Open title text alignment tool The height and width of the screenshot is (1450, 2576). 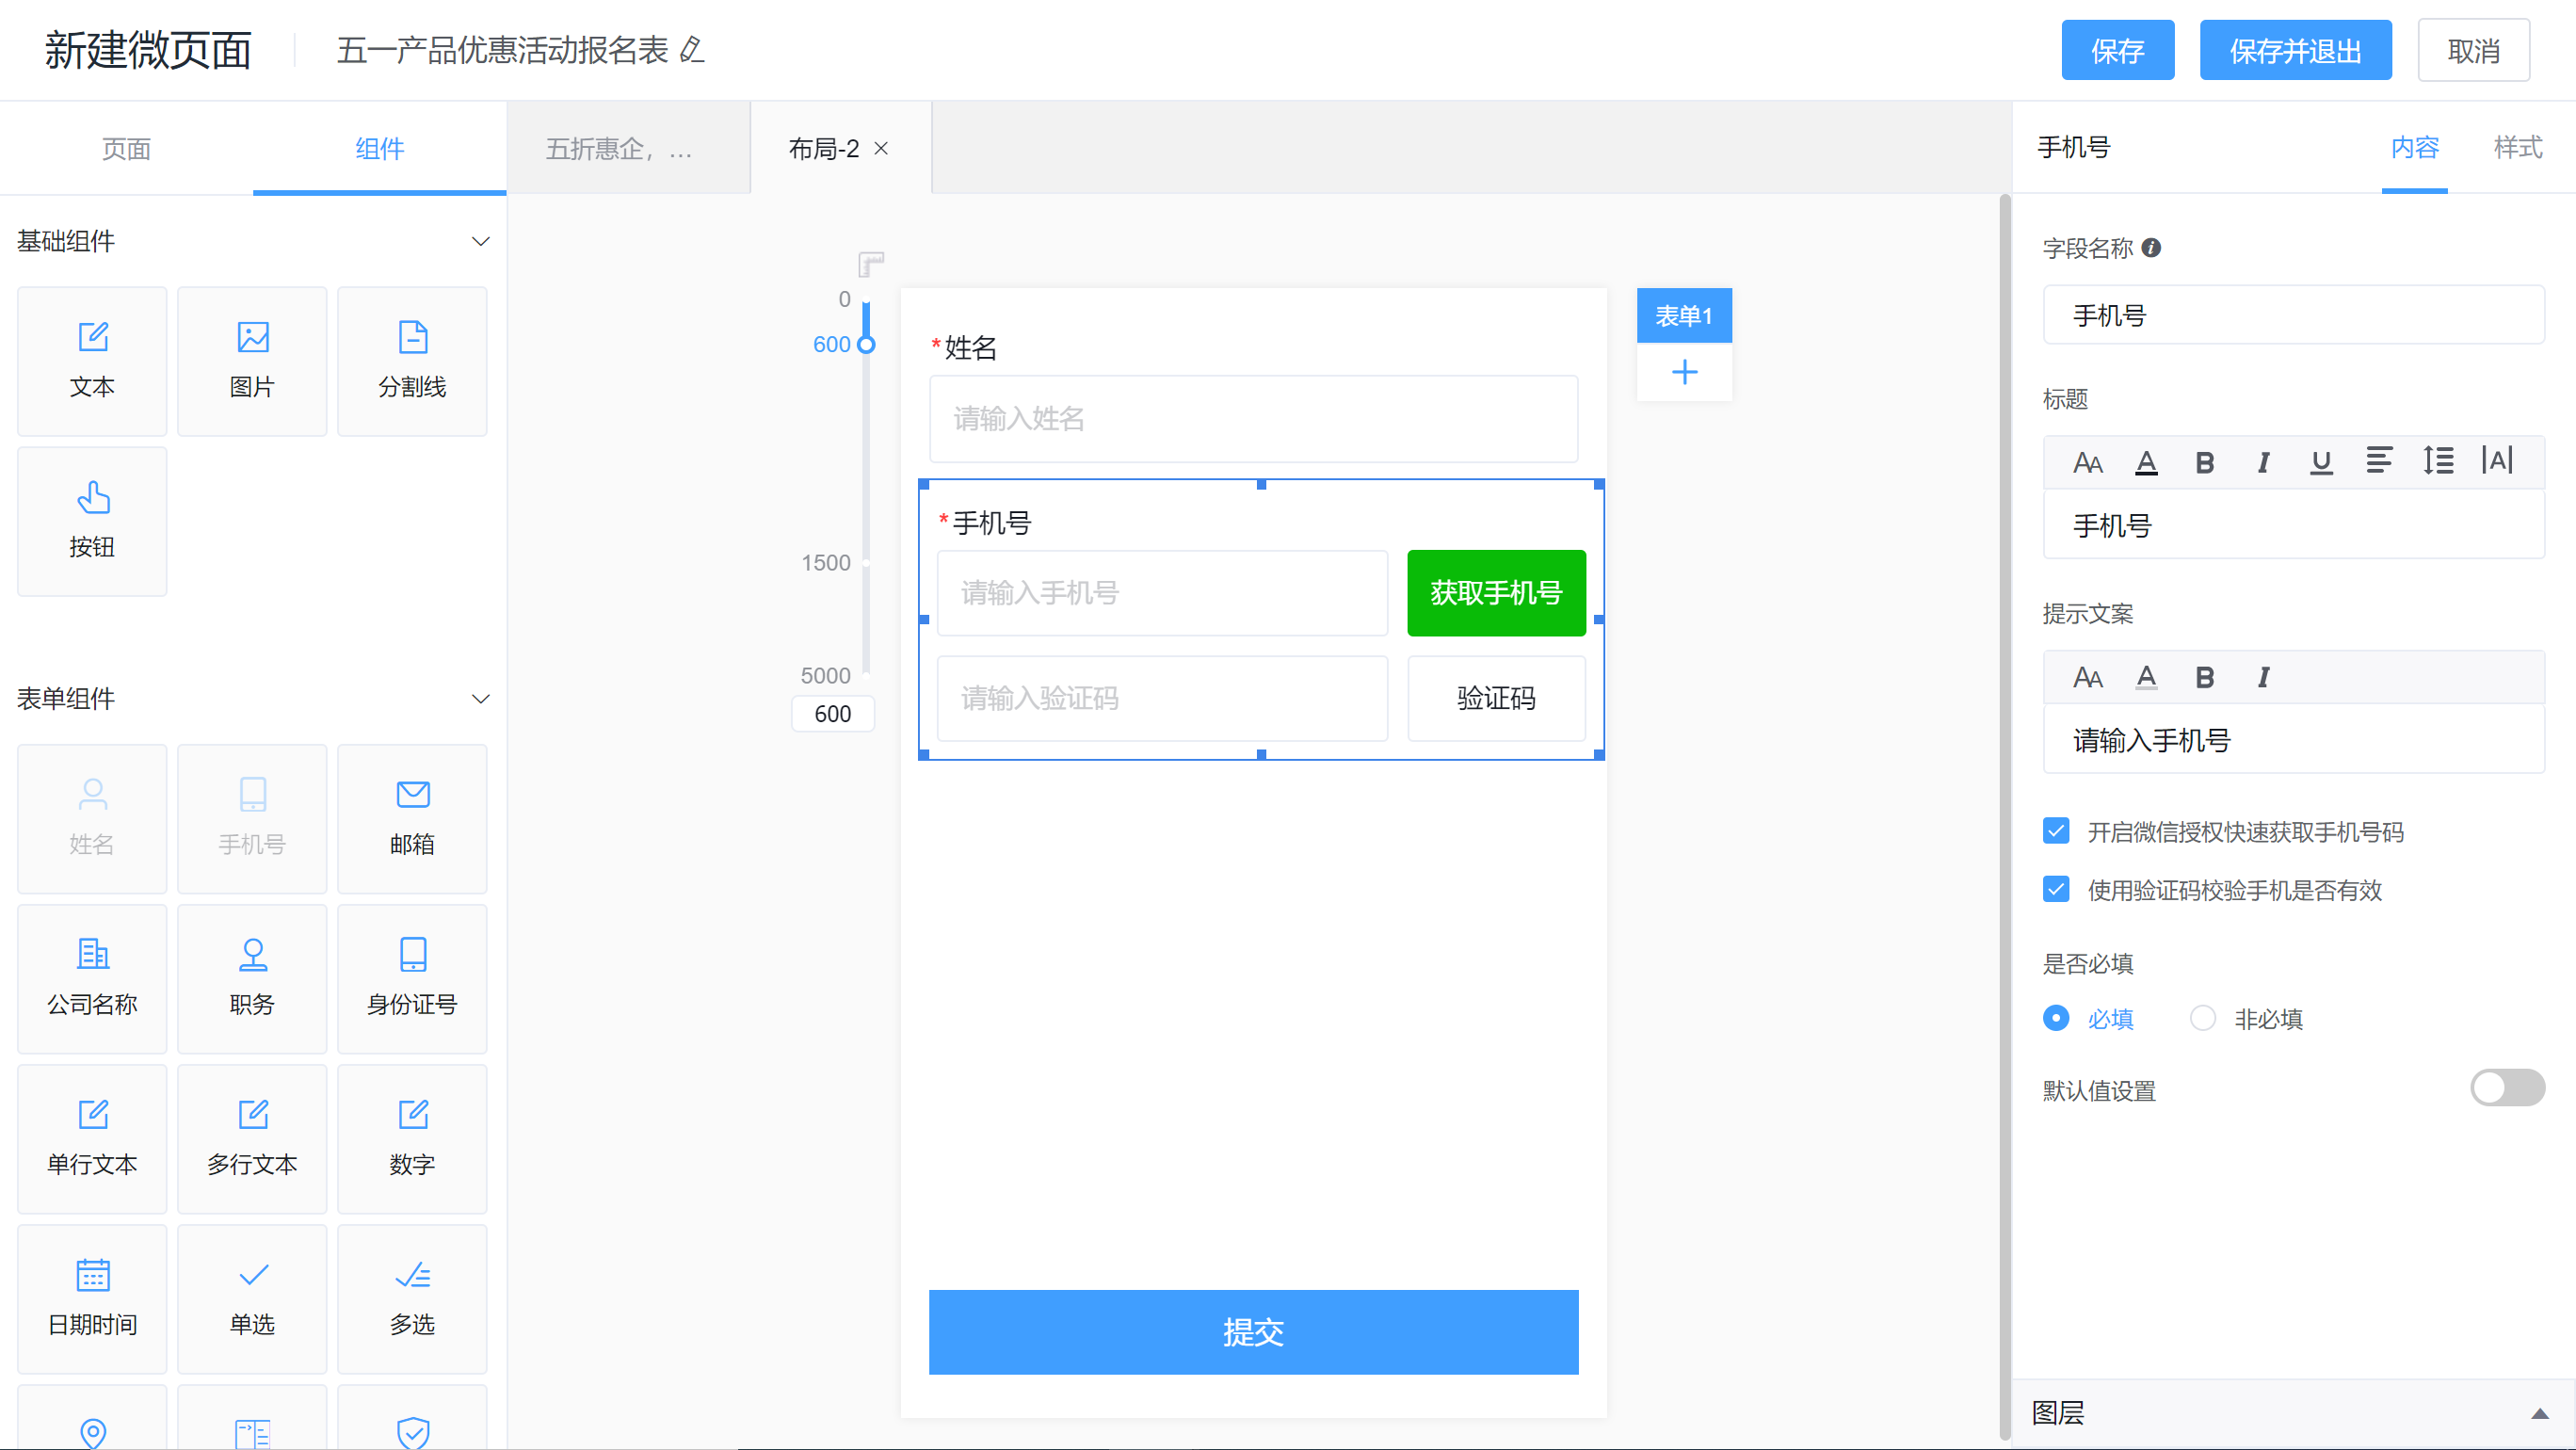point(2379,460)
